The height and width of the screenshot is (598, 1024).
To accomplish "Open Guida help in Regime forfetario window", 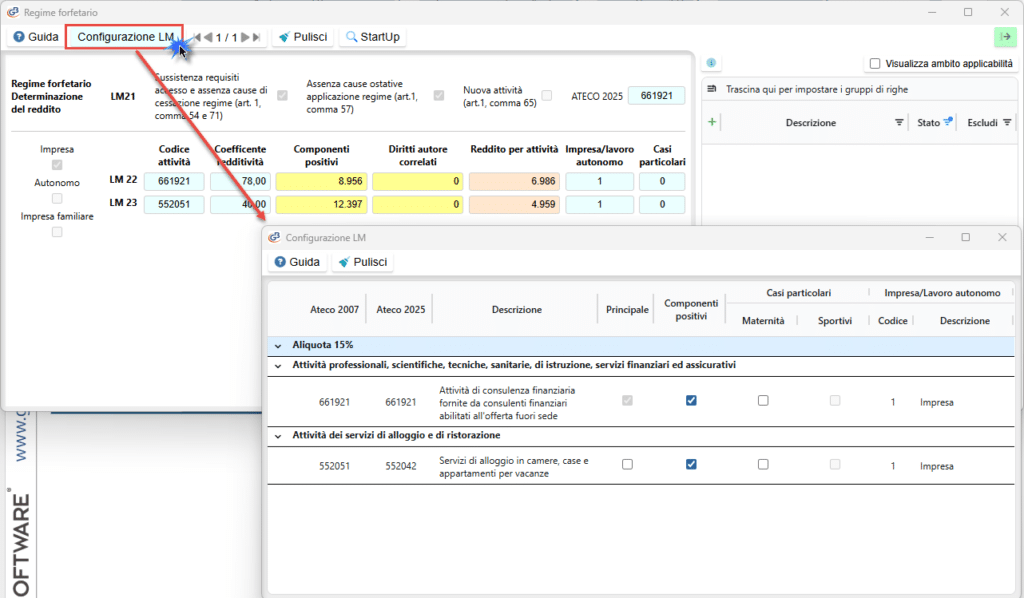I will click(37, 37).
